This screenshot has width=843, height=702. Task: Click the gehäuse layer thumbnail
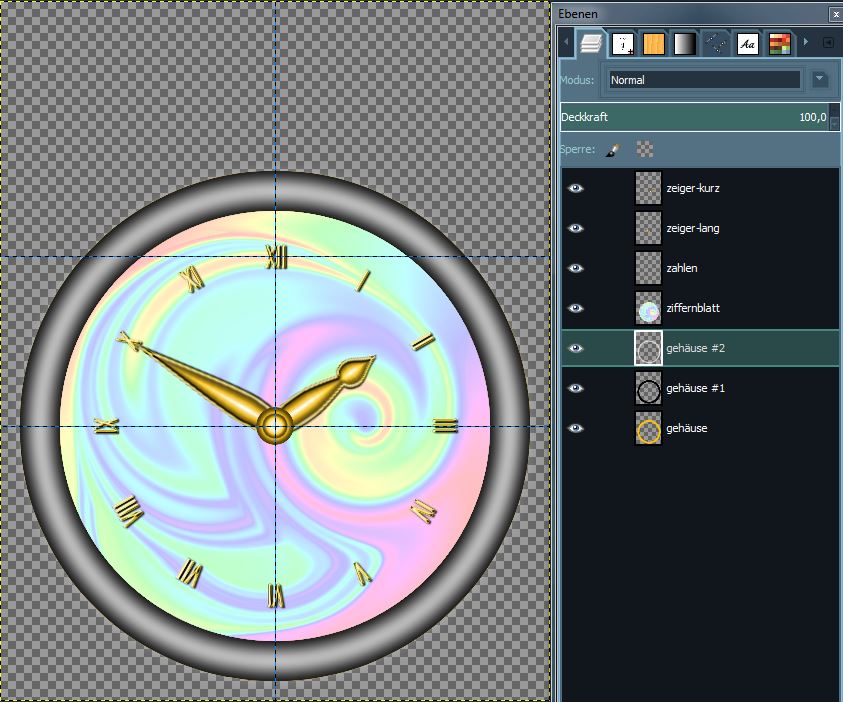tap(649, 429)
